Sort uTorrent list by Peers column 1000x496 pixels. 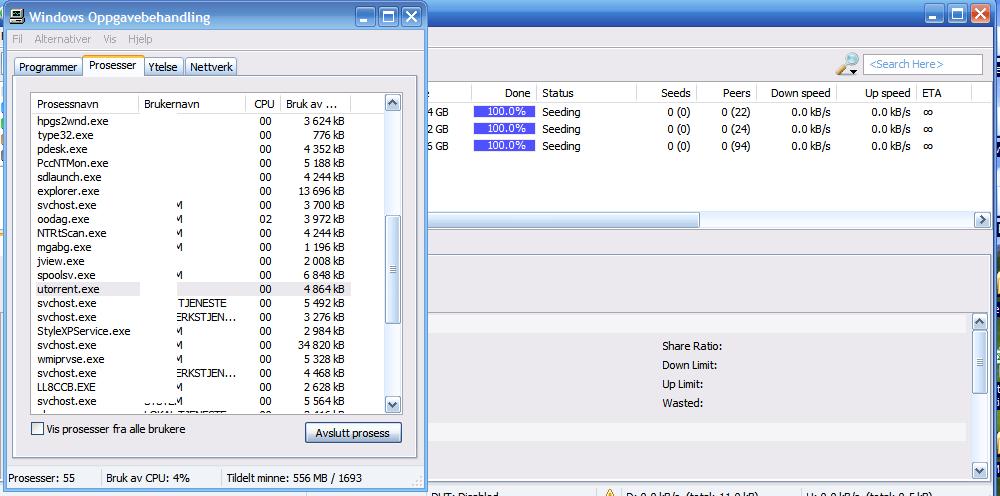point(726,93)
